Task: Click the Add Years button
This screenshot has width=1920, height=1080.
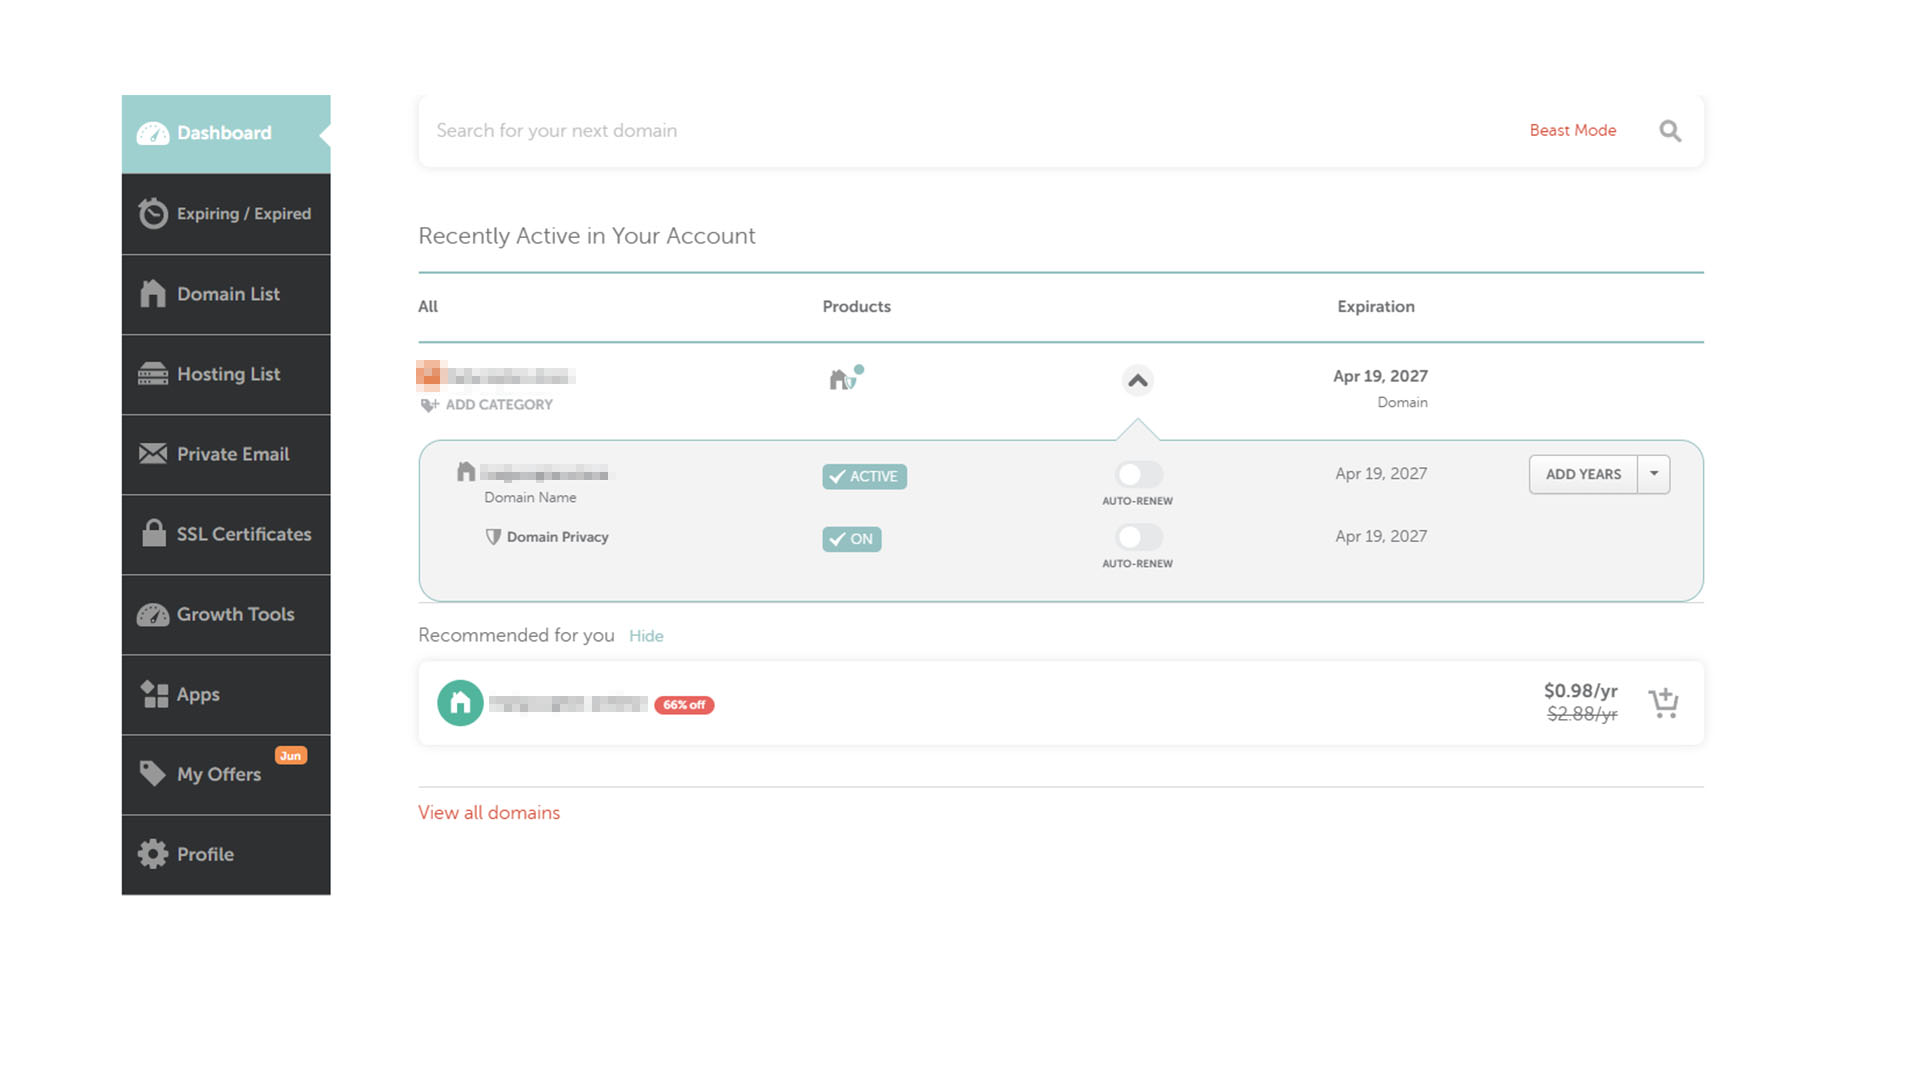Action: point(1583,474)
